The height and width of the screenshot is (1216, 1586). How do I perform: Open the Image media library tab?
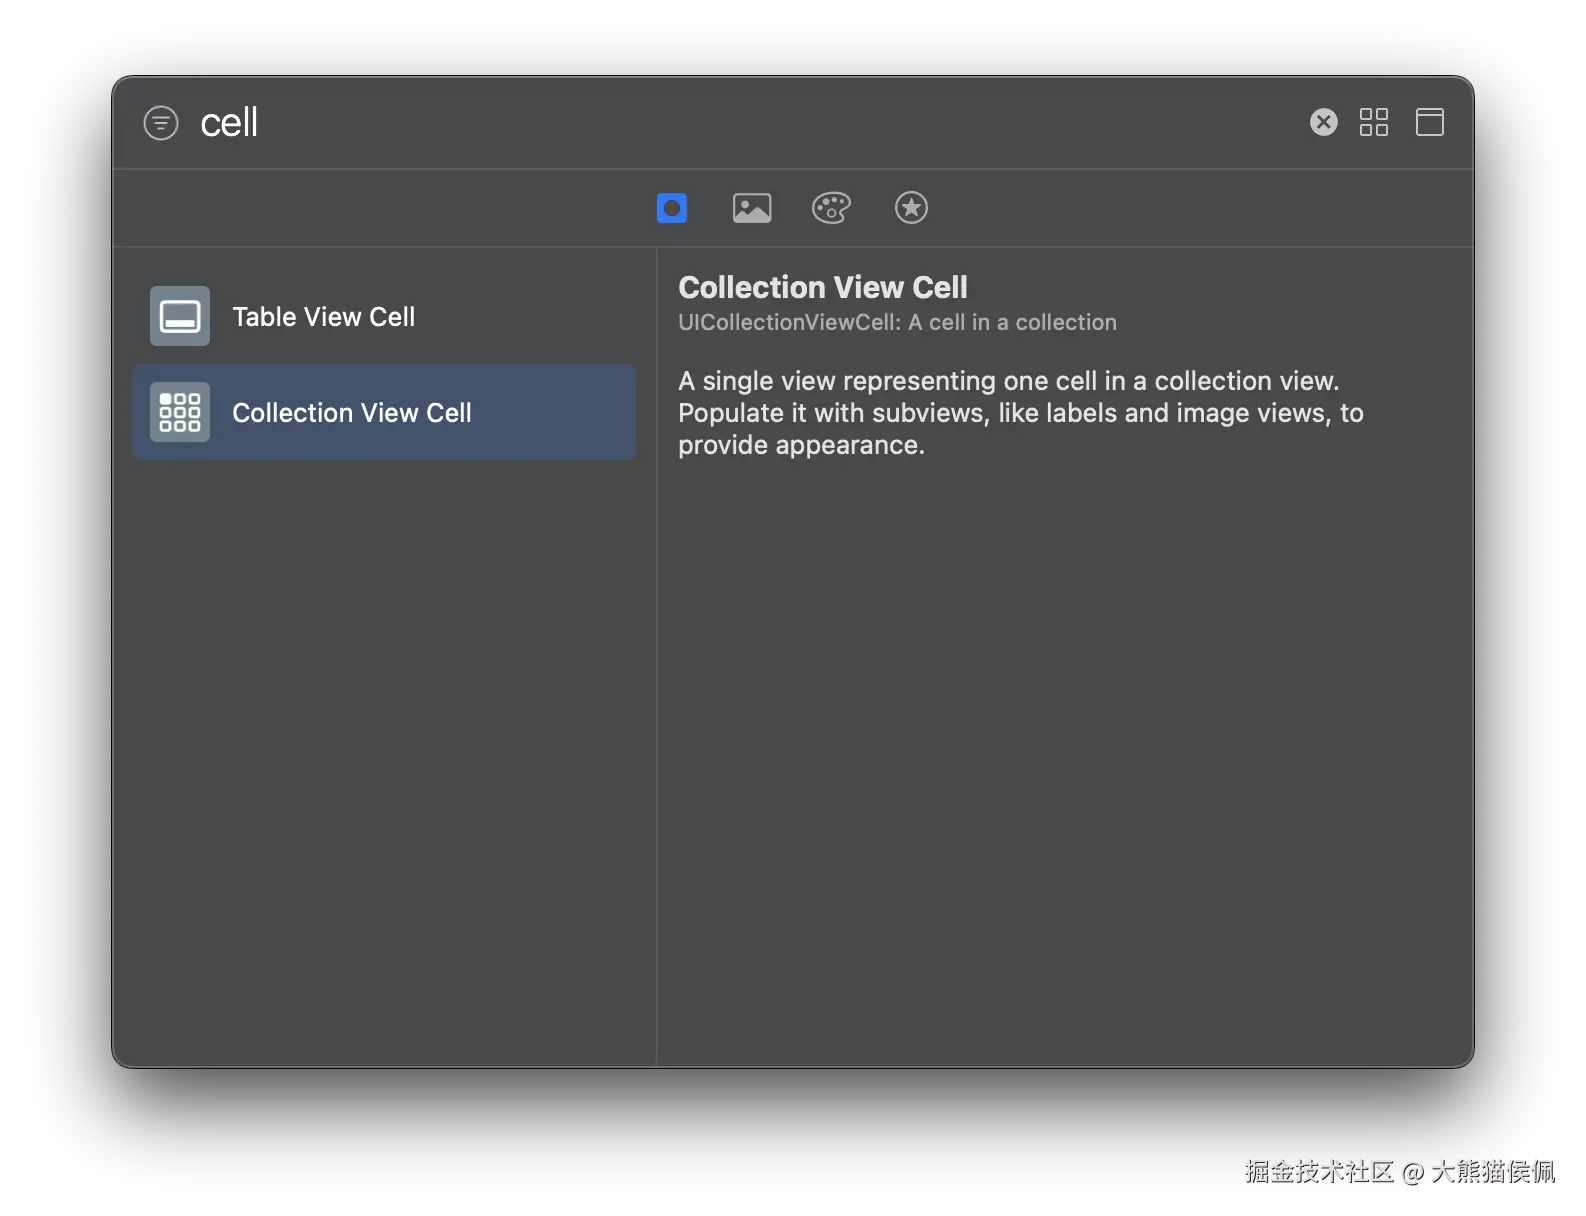[x=752, y=208]
